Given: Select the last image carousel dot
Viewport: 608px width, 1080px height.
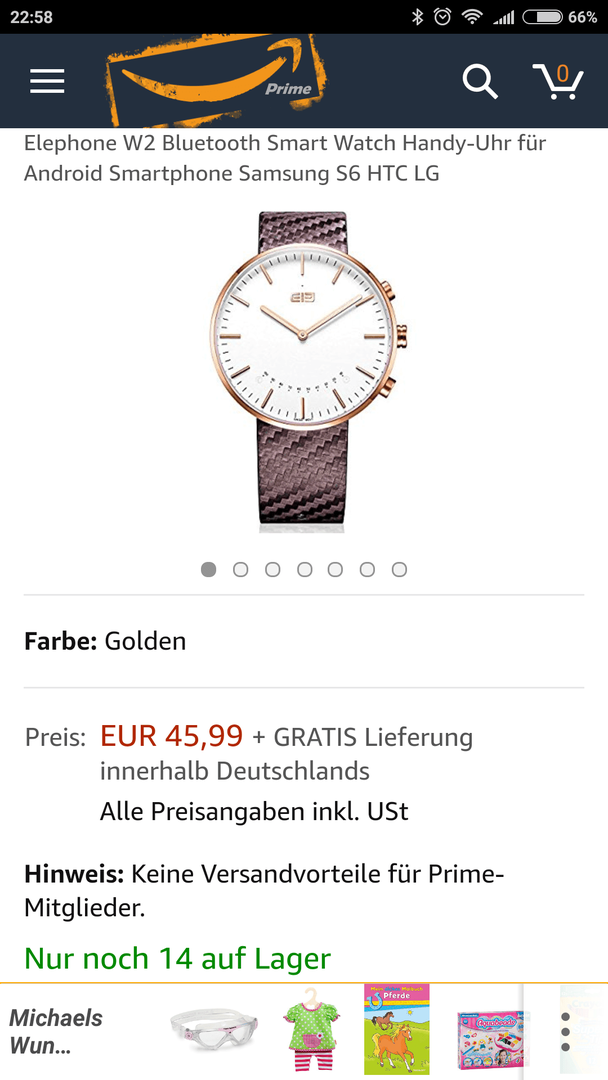Looking at the screenshot, I should pos(399,570).
